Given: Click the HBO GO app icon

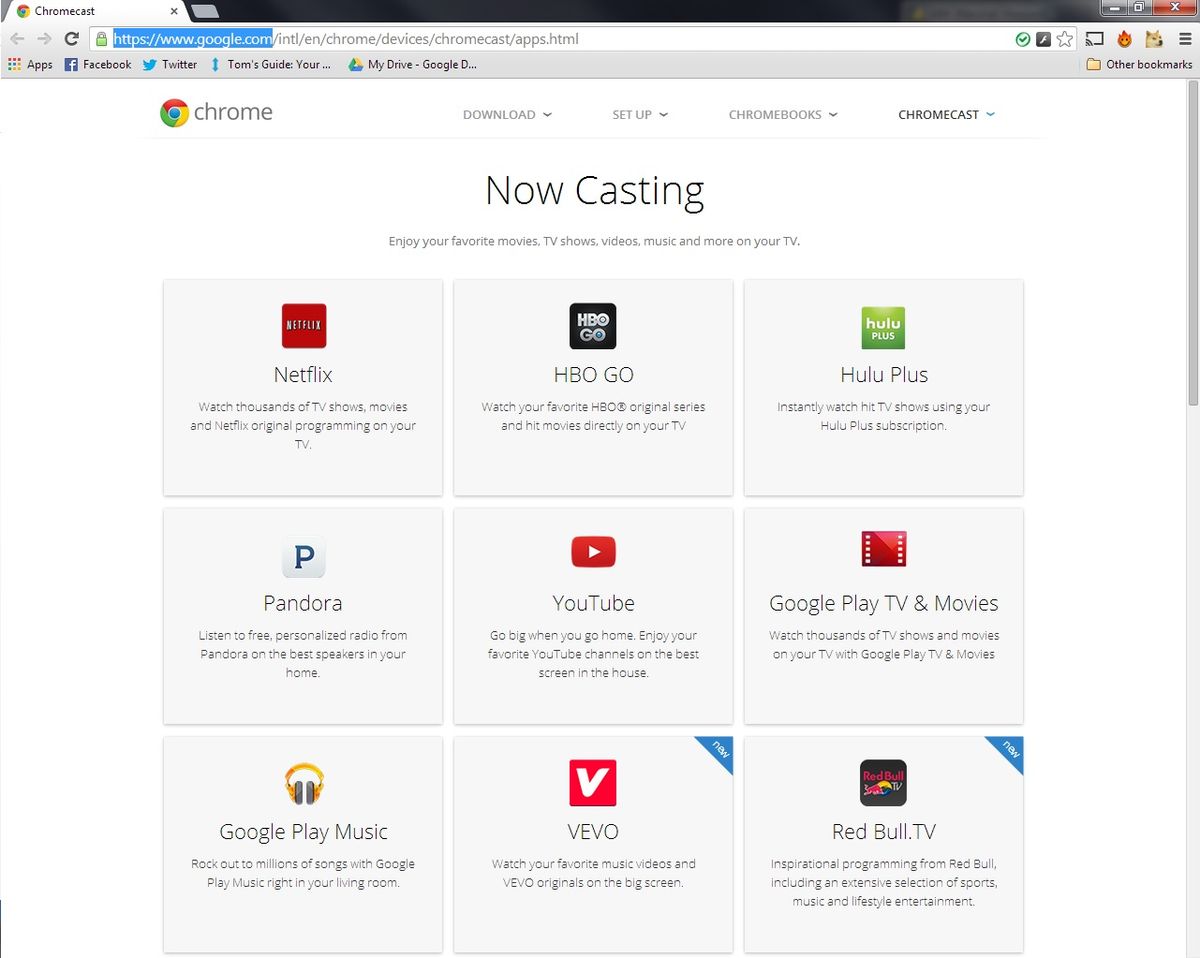Looking at the screenshot, I should tap(593, 325).
